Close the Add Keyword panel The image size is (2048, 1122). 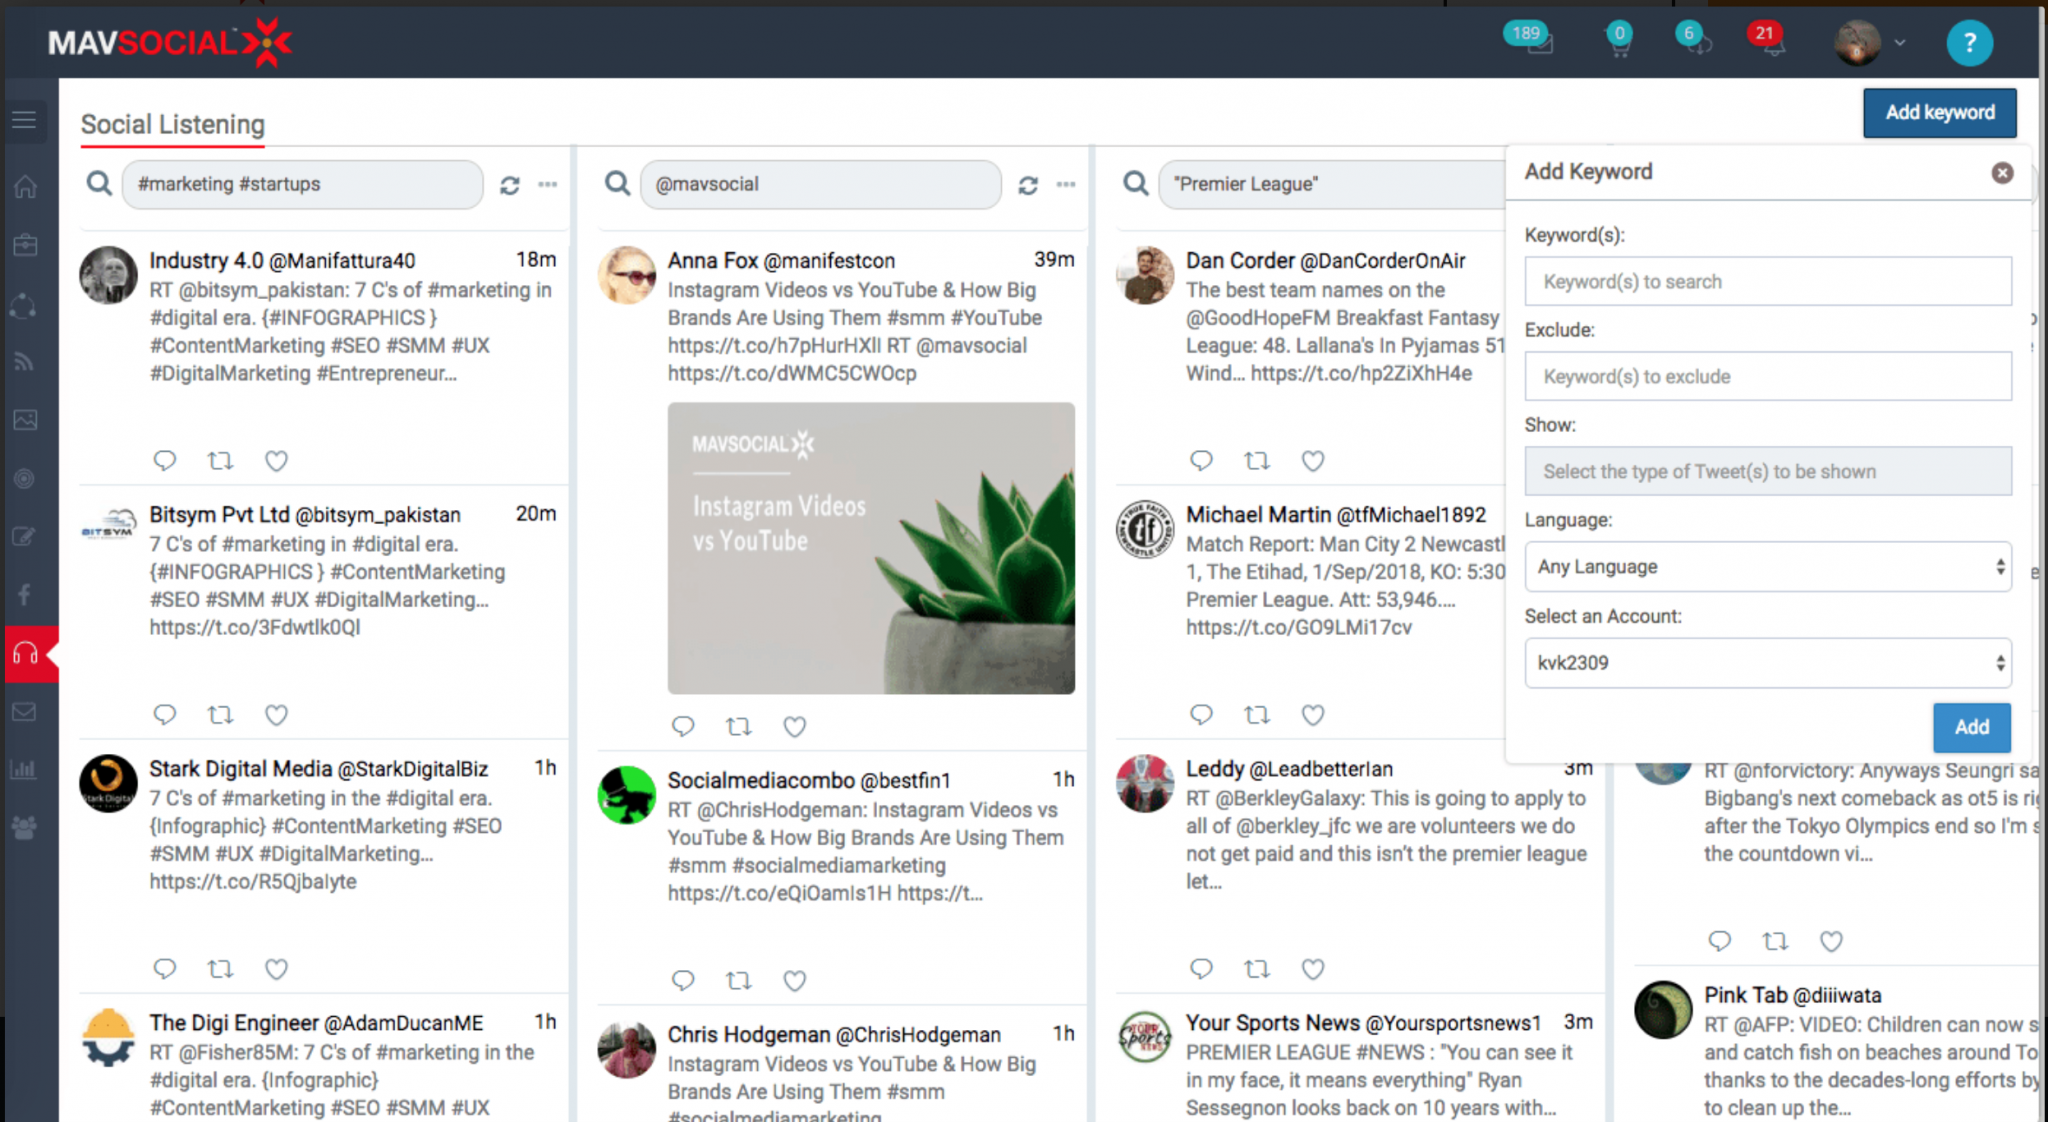[x=2002, y=173]
